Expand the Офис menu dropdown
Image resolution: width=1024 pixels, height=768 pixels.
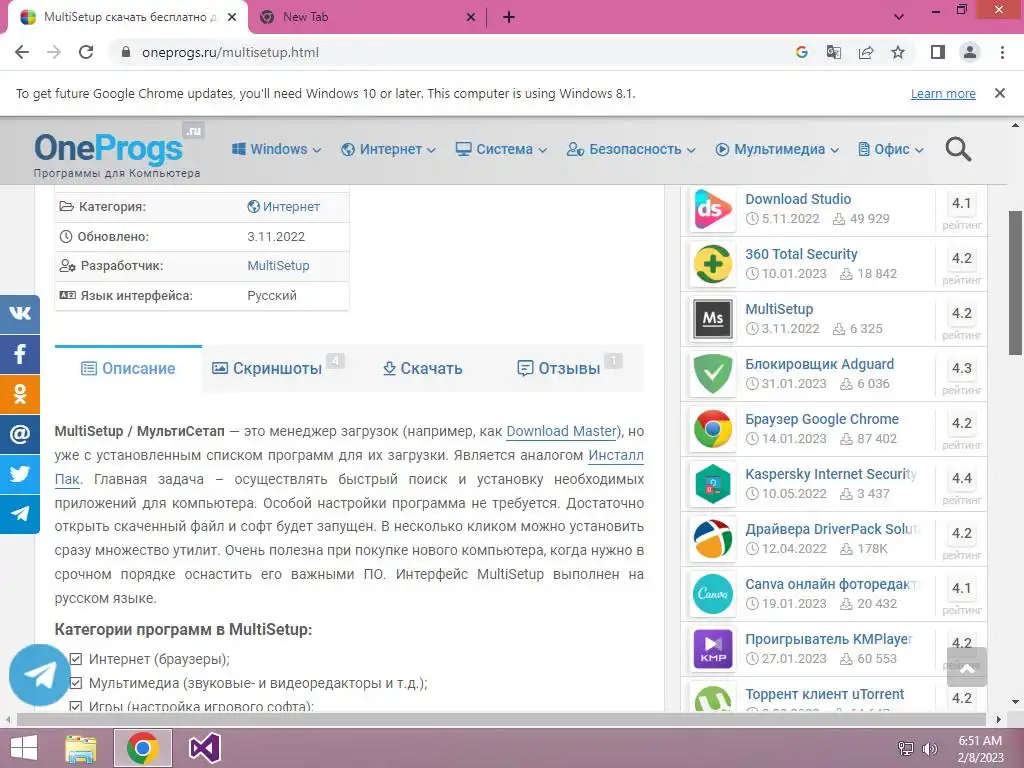(891, 149)
